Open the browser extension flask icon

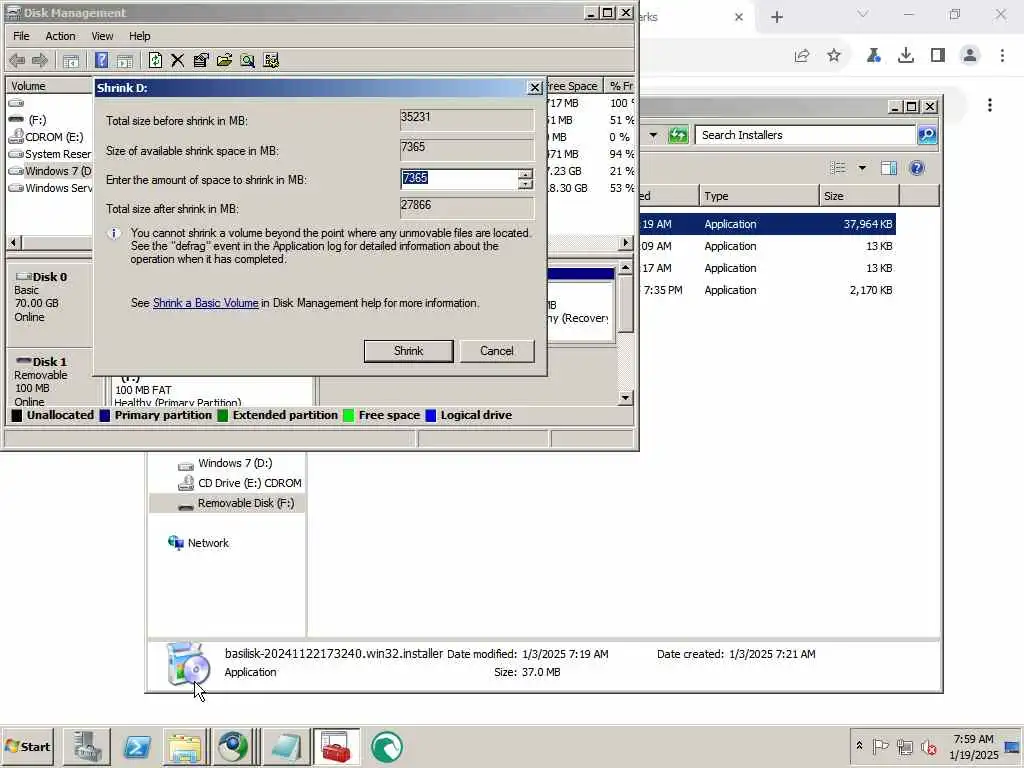874,56
